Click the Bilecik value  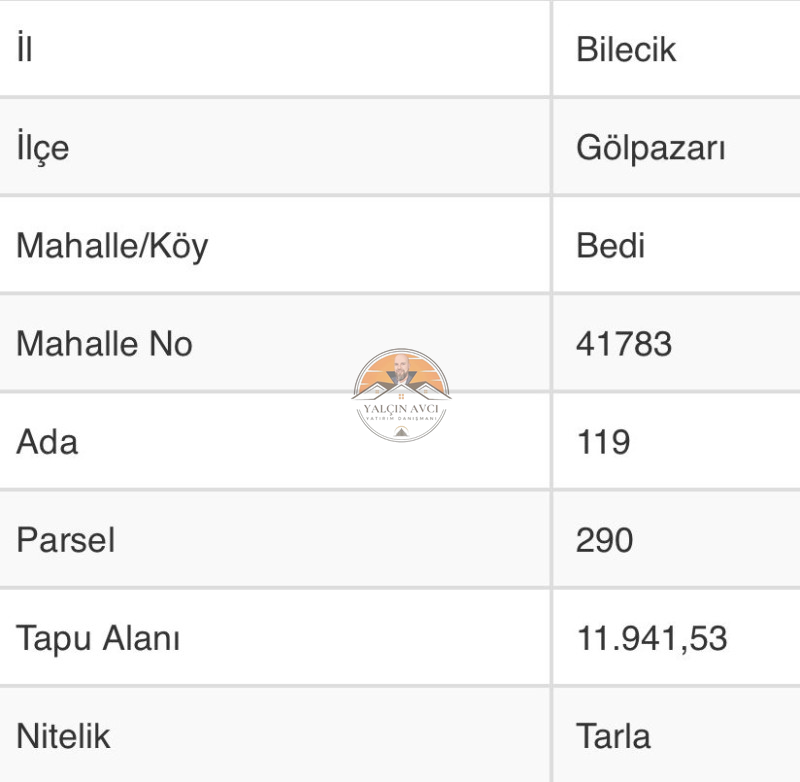tap(626, 49)
